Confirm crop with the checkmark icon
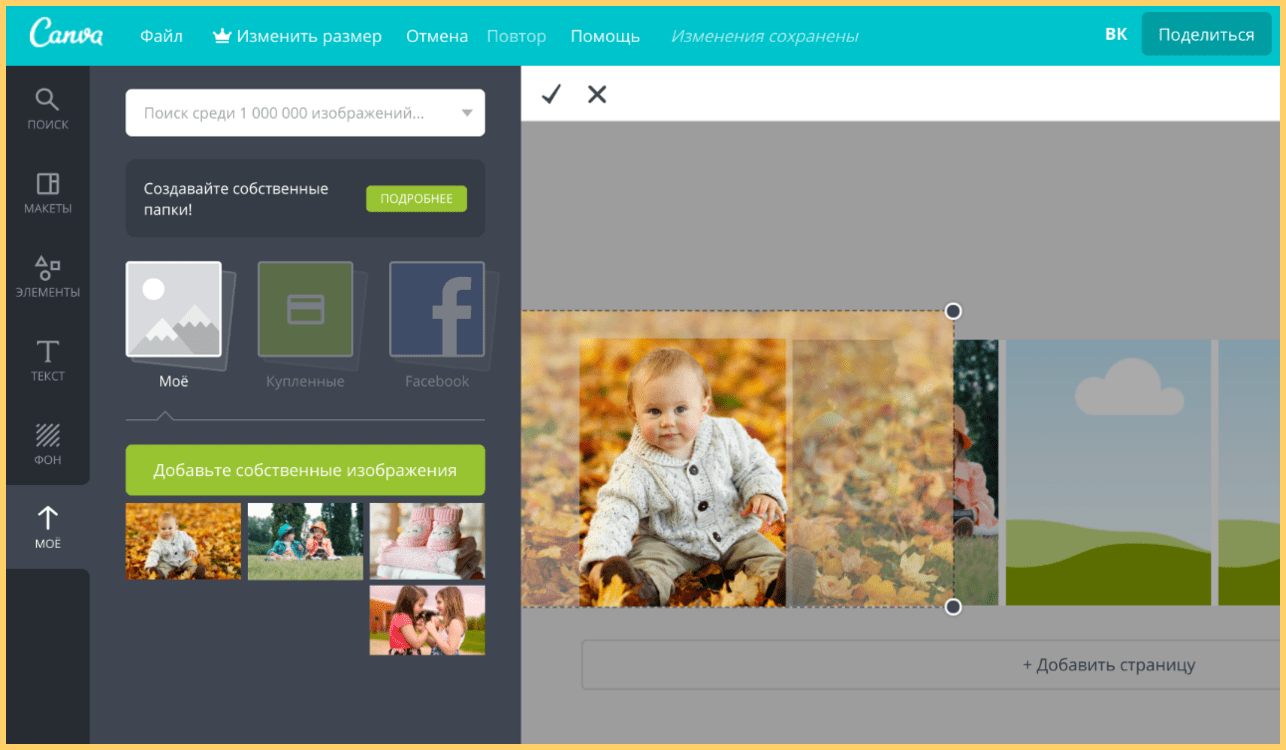 [x=551, y=94]
